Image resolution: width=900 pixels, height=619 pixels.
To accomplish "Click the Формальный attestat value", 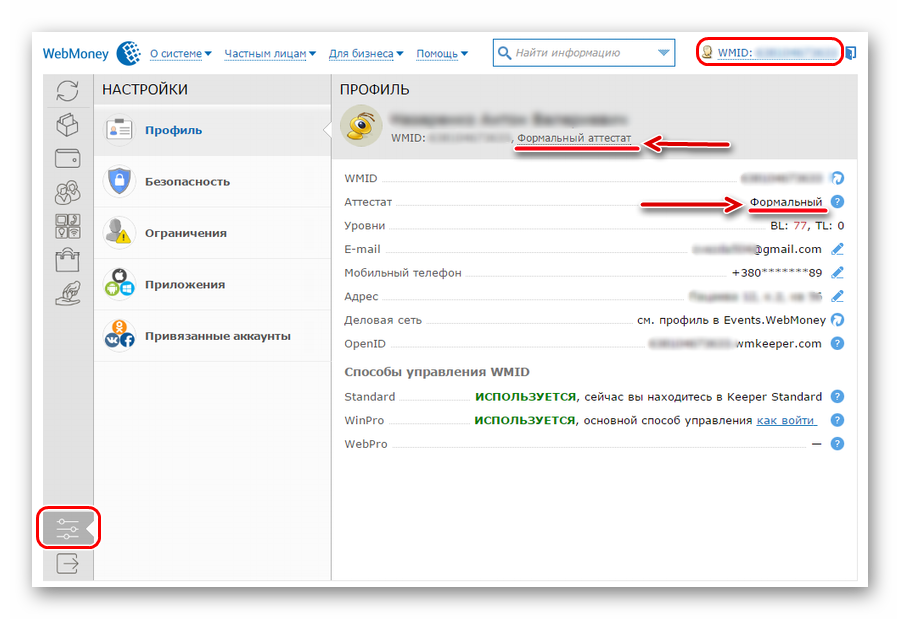I will click(x=786, y=202).
